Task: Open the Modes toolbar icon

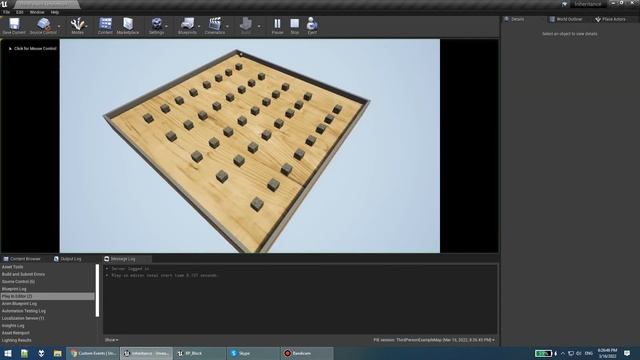Action: click(78, 26)
